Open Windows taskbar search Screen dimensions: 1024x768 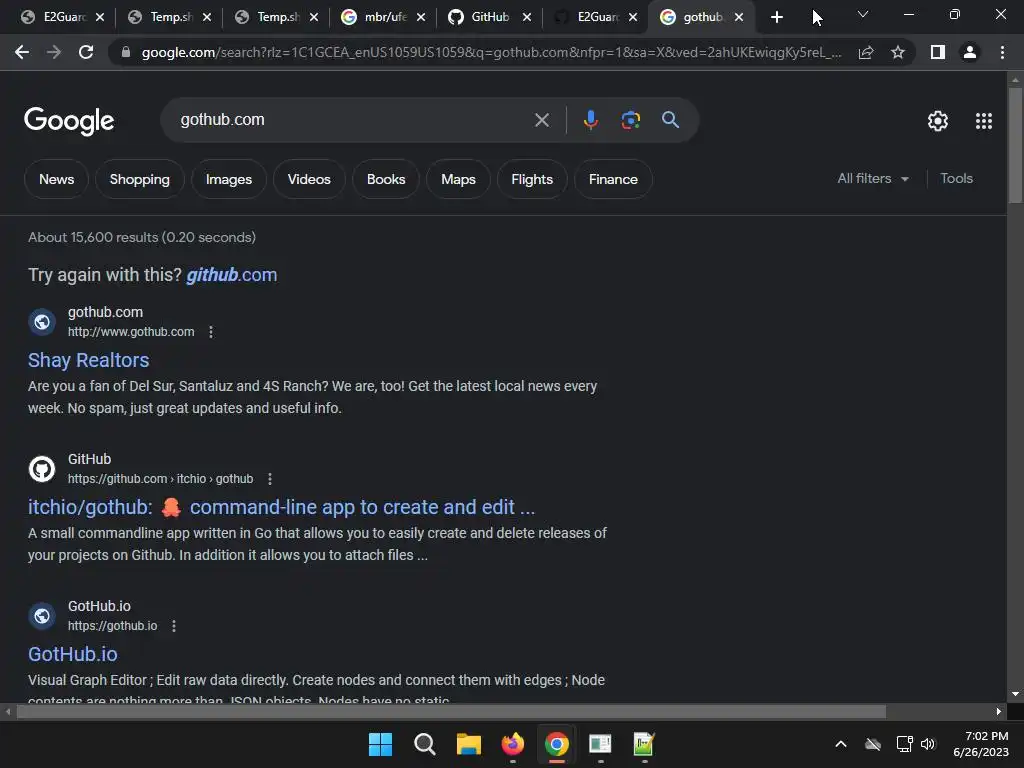click(424, 744)
